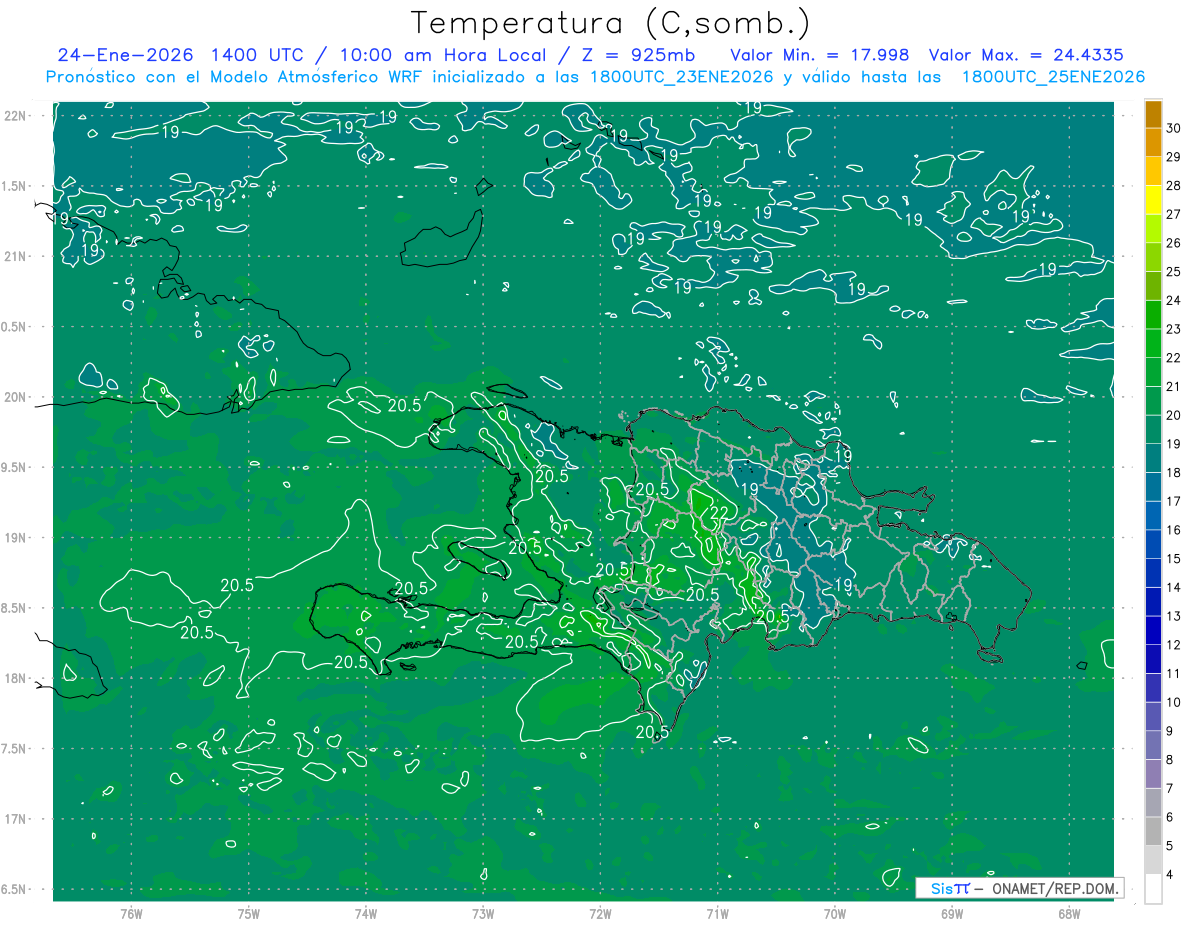Click the '23' value on the color scale

pos(1174,329)
